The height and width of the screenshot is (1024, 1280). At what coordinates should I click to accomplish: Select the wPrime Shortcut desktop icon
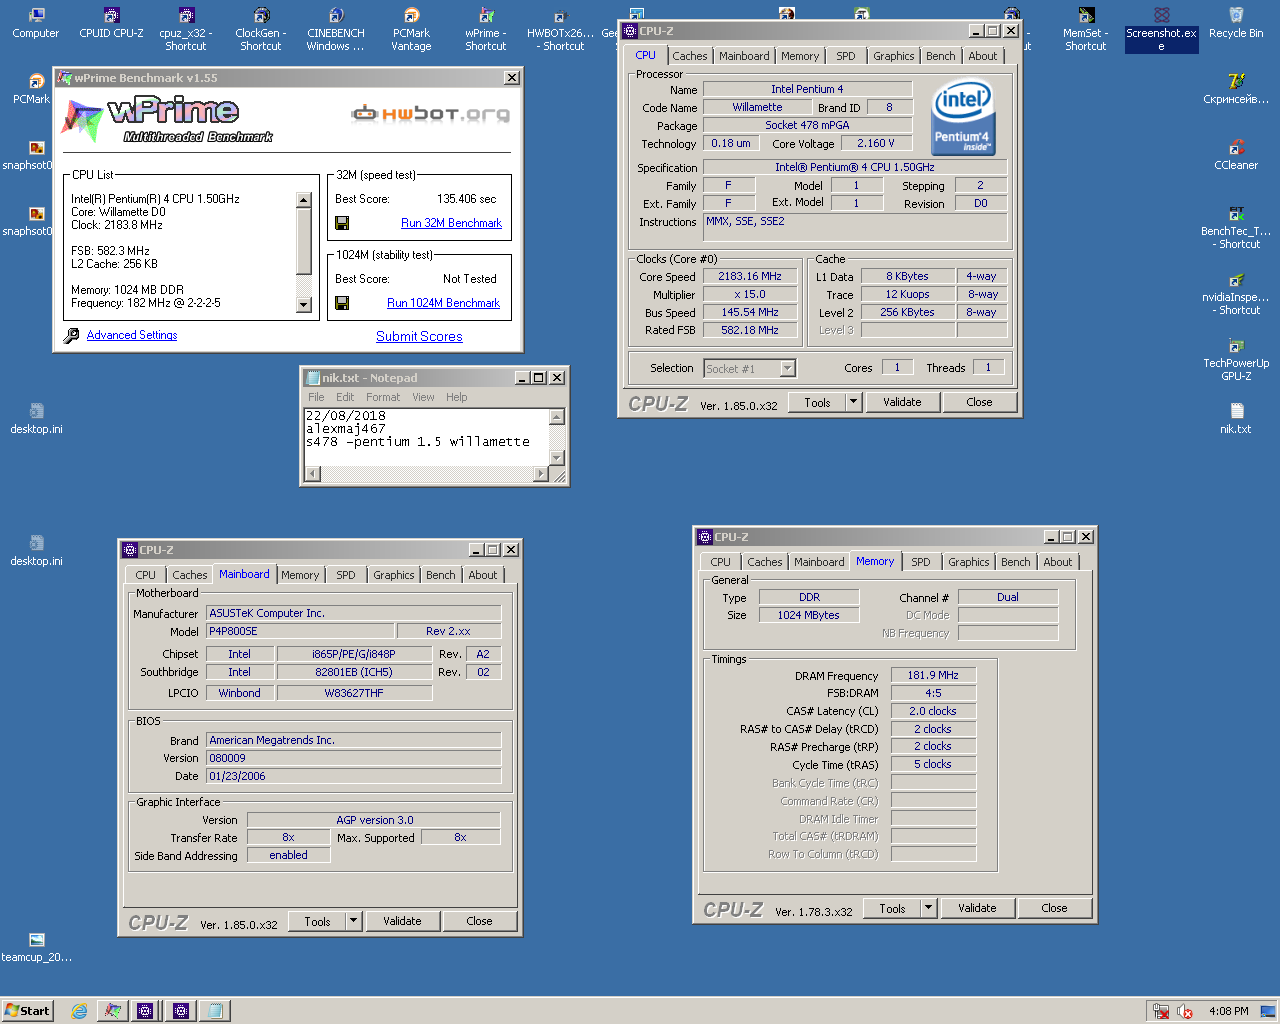click(x=486, y=30)
